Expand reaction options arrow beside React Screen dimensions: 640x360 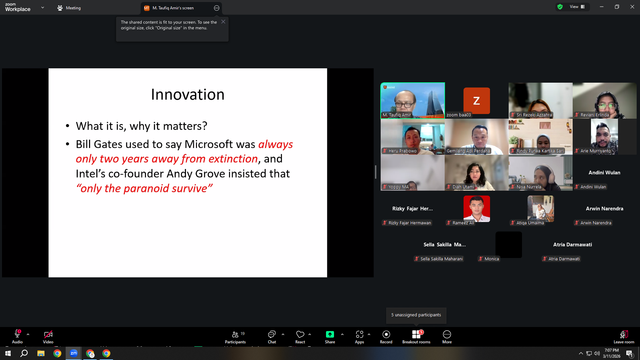coord(310,334)
